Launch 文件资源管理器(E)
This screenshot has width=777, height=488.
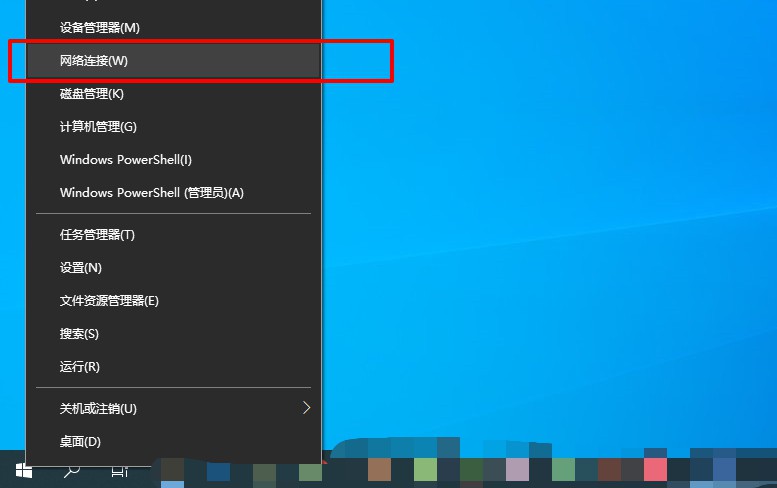109,301
